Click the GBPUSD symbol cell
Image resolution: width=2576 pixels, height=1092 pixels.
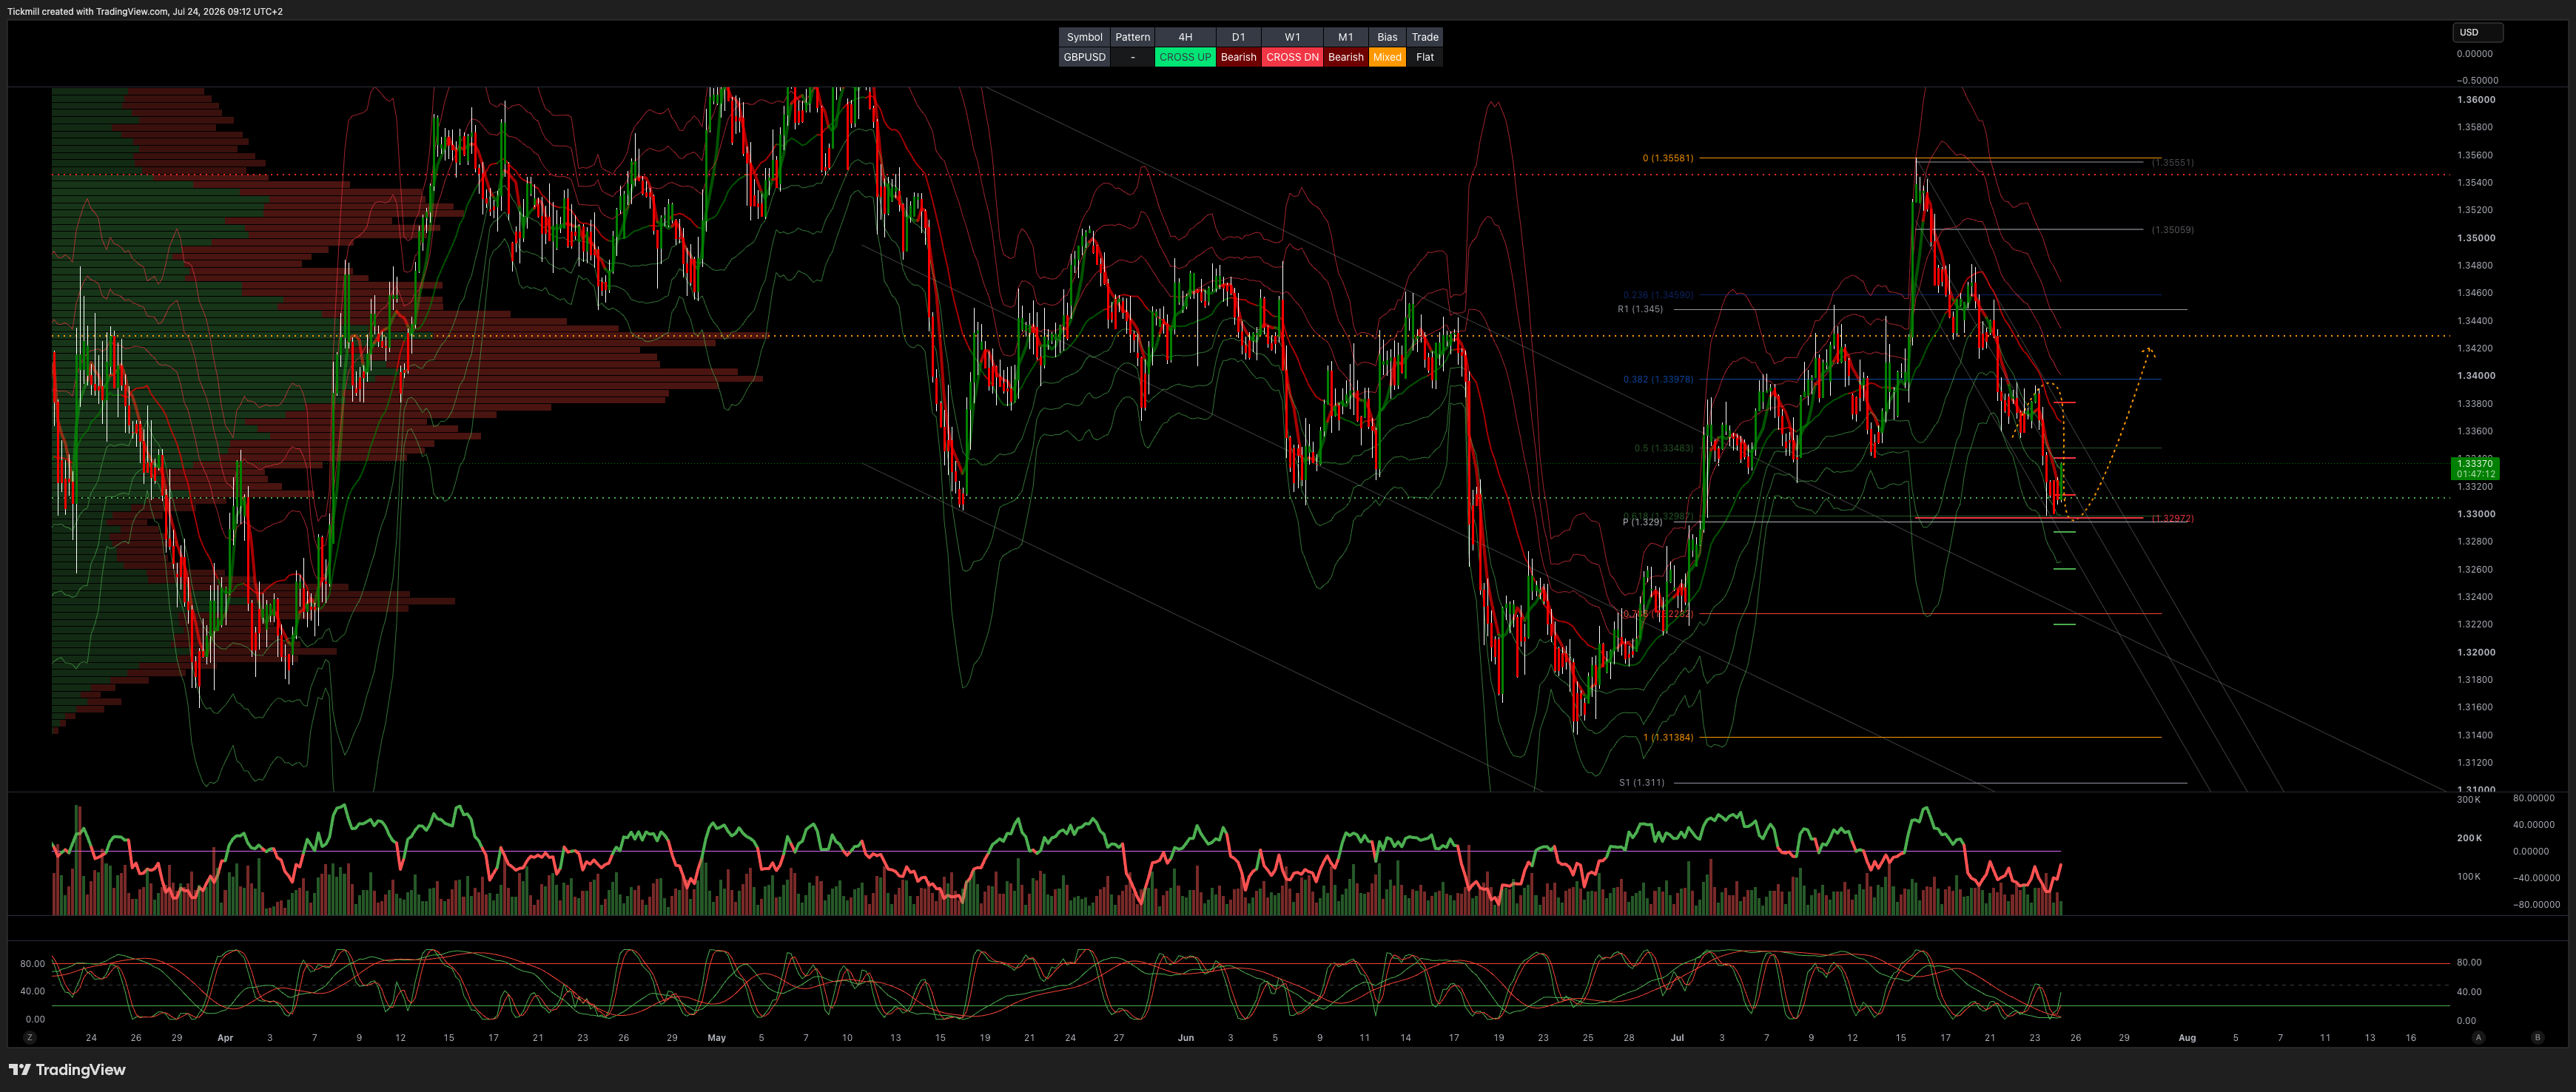[x=1084, y=57]
